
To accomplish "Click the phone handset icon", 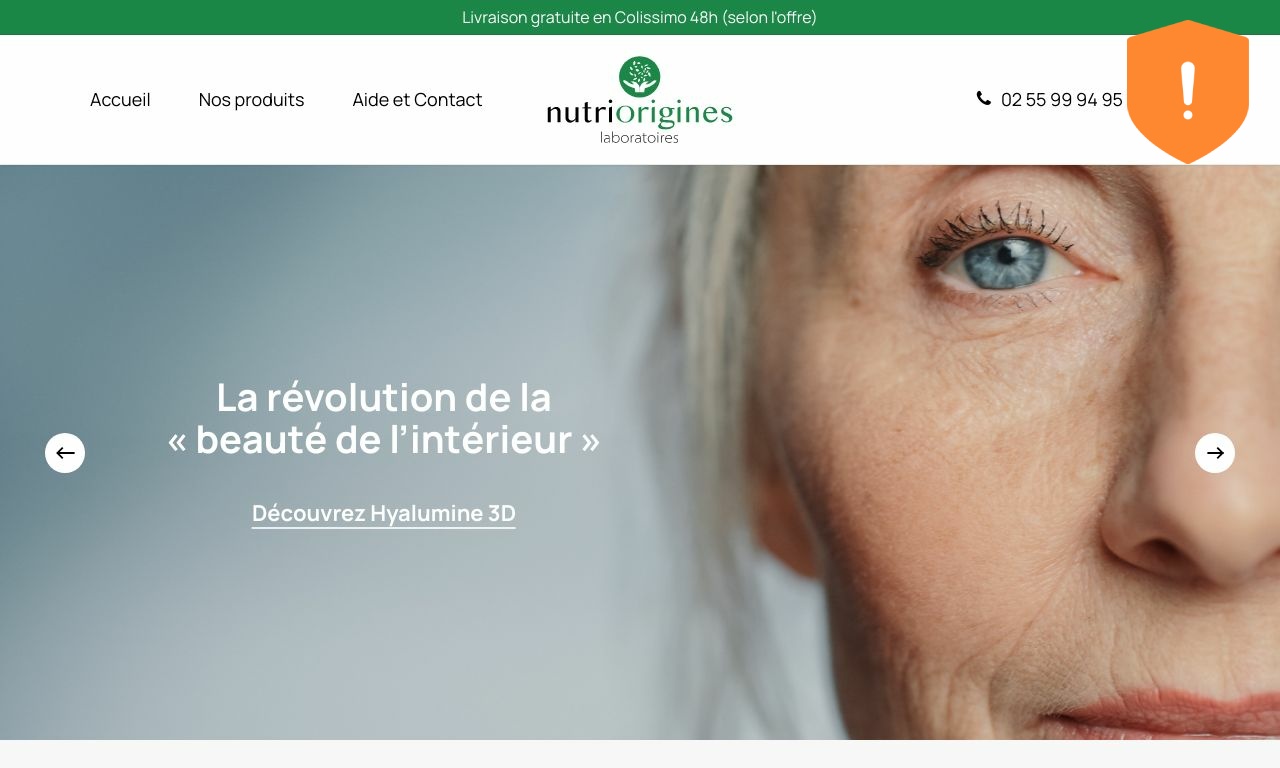I will tap(984, 98).
